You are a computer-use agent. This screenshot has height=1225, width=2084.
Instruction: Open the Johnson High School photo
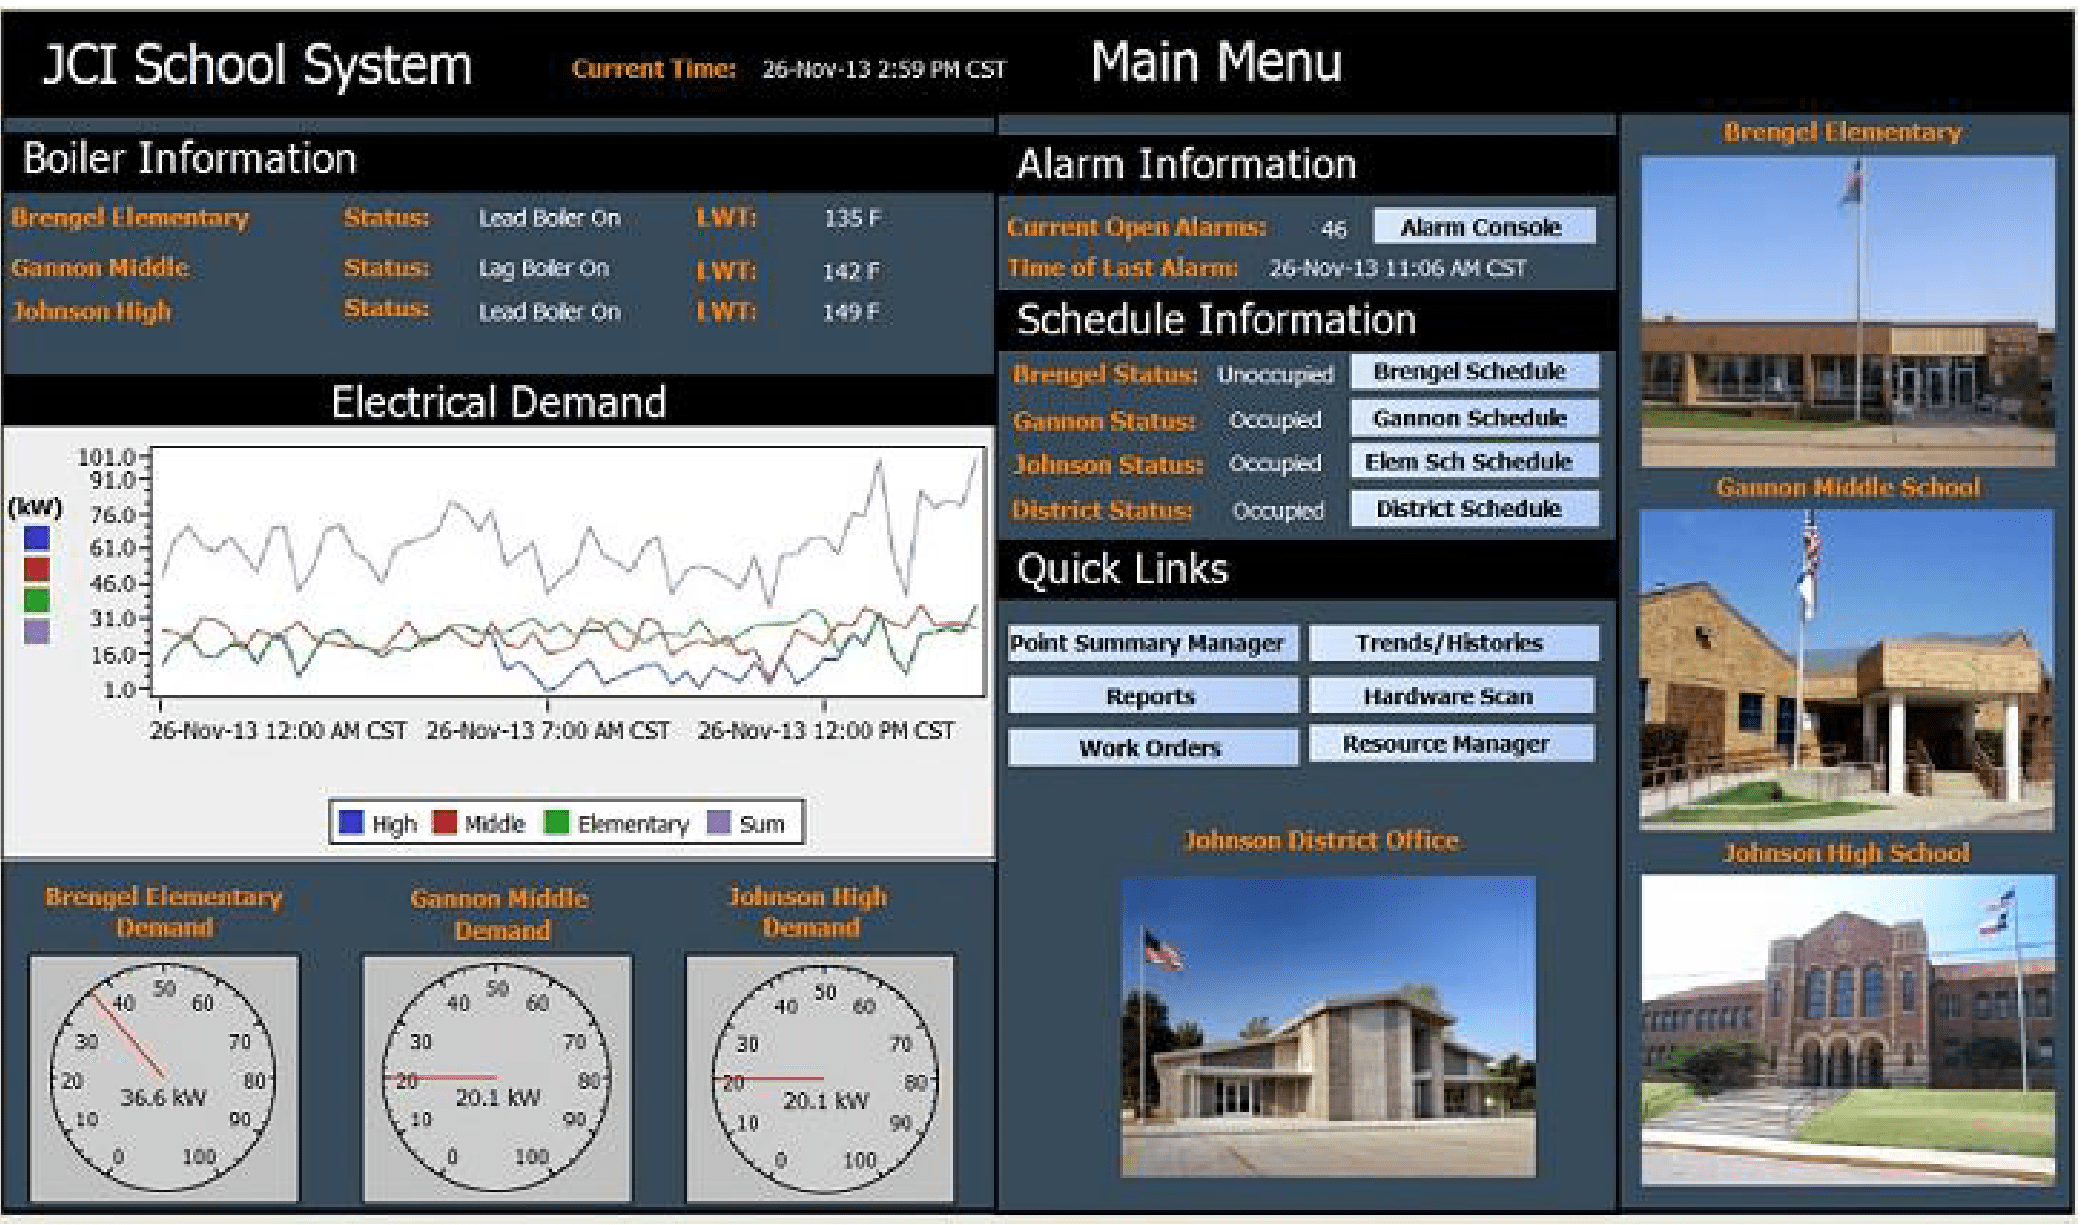pyautogui.click(x=1847, y=1030)
